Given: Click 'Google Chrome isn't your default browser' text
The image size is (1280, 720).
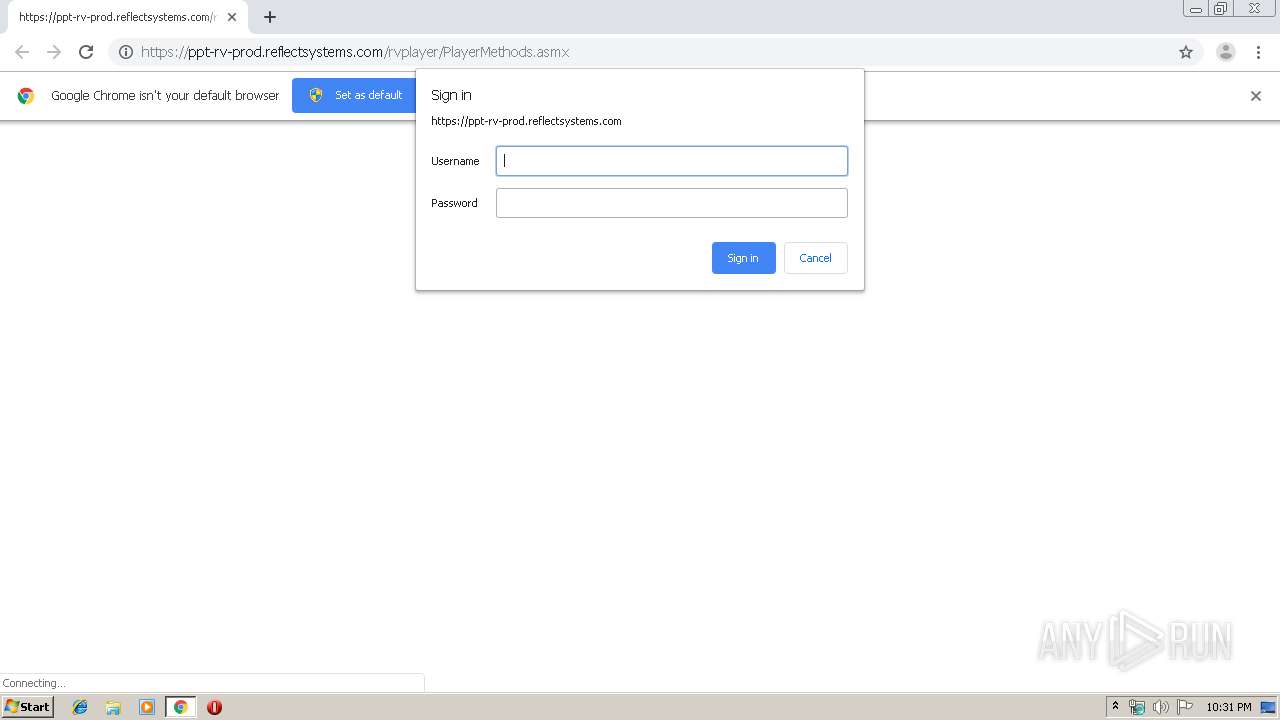Looking at the screenshot, I should tap(165, 96).
